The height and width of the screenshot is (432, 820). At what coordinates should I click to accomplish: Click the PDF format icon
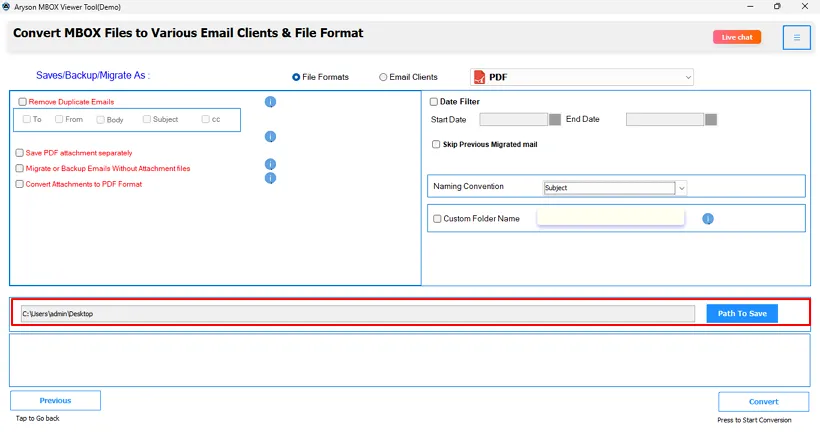(x=479, y=77)
